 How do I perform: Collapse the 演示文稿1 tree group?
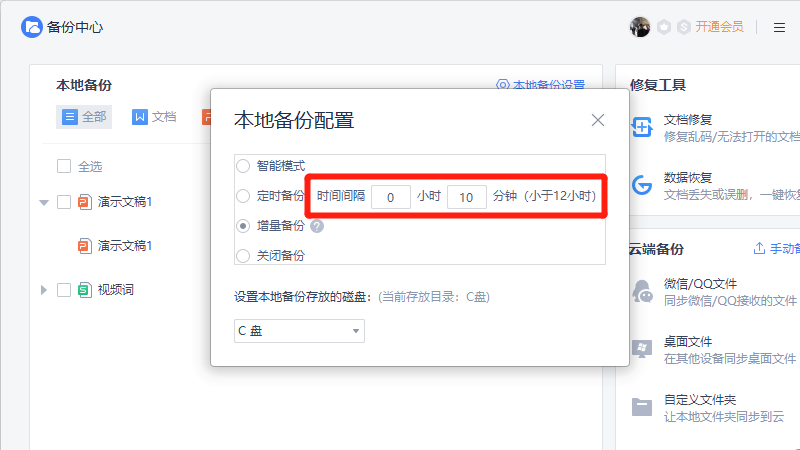tap(43, 202)
